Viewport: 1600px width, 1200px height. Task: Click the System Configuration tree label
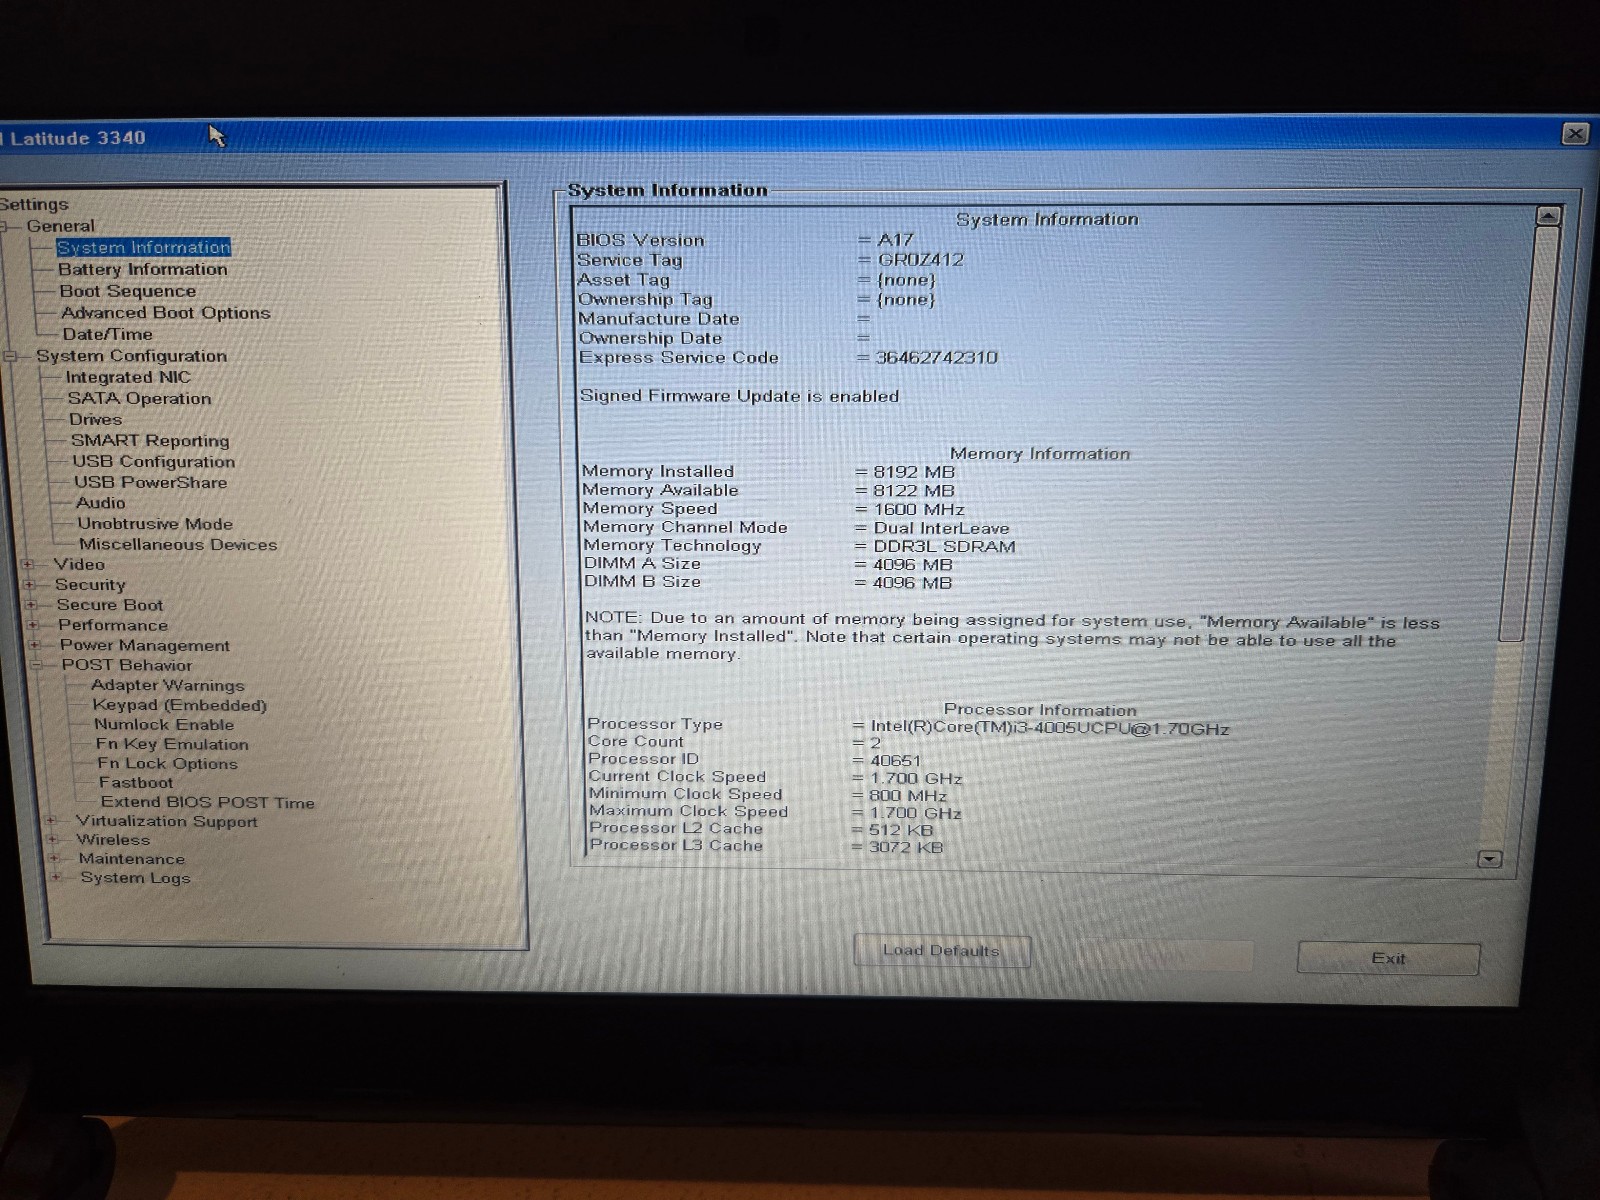(132, 356)
